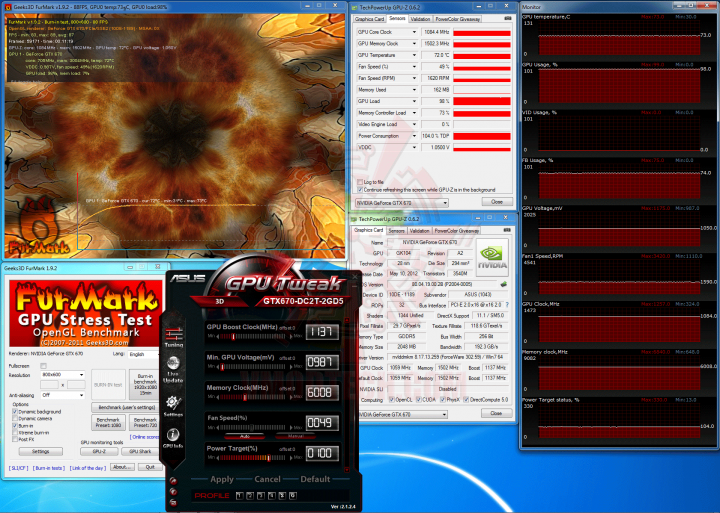
Task: Click camera icon in GPU-Z Graphics Card window
Action: (507, 230)
